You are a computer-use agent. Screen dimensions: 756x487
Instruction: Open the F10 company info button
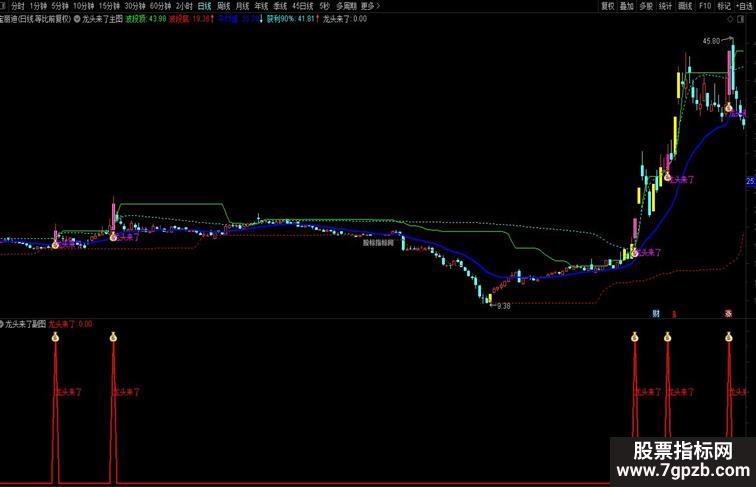coord(704,6)
